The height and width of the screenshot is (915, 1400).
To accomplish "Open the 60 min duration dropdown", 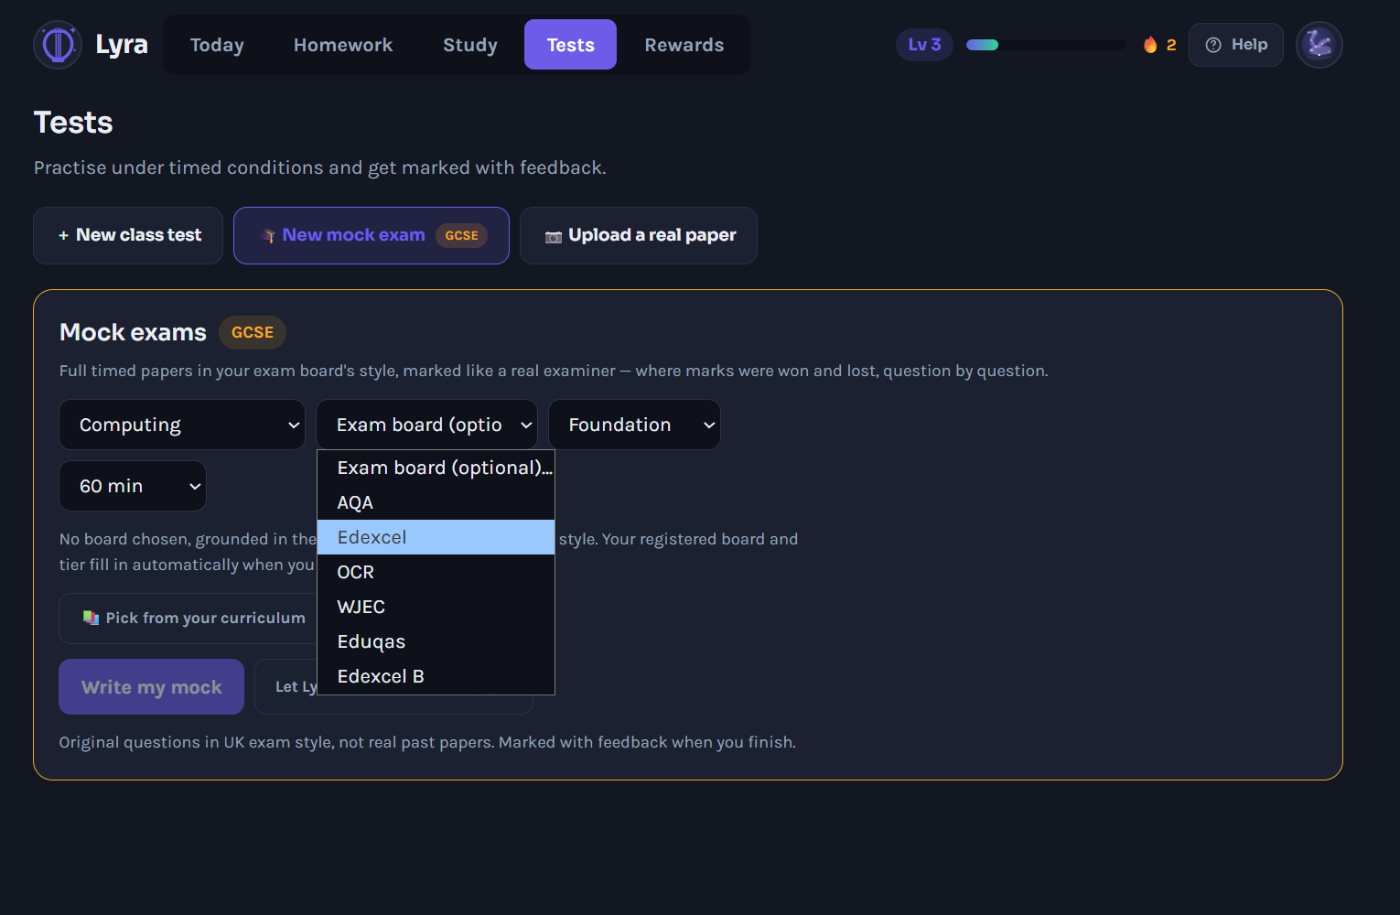I will [133, 486].
